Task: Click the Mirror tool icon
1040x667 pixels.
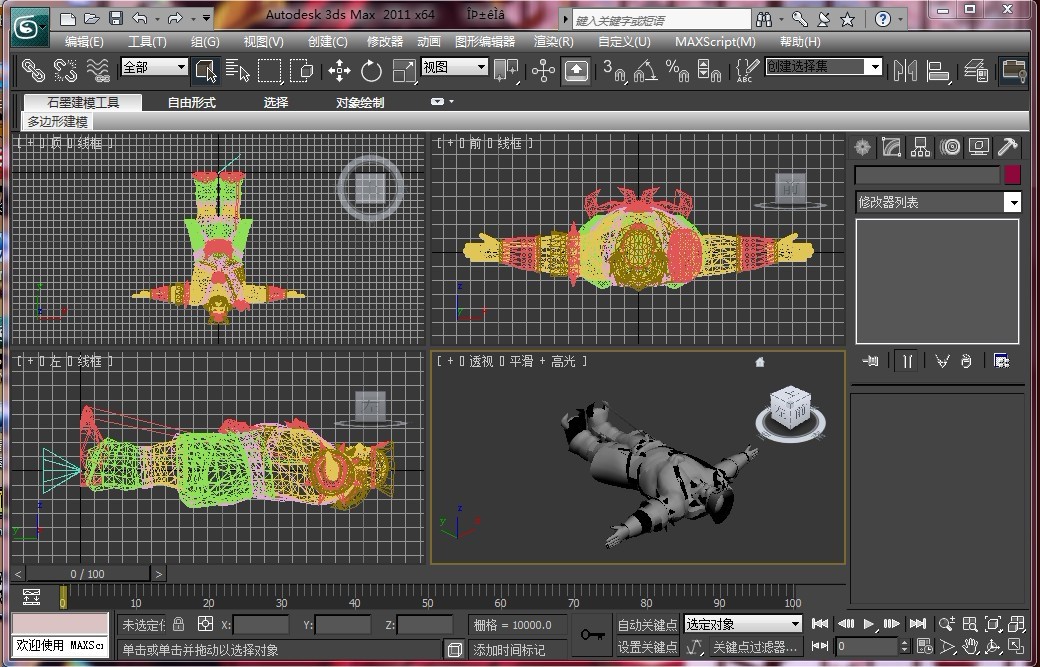Action: tap(905, 70)
